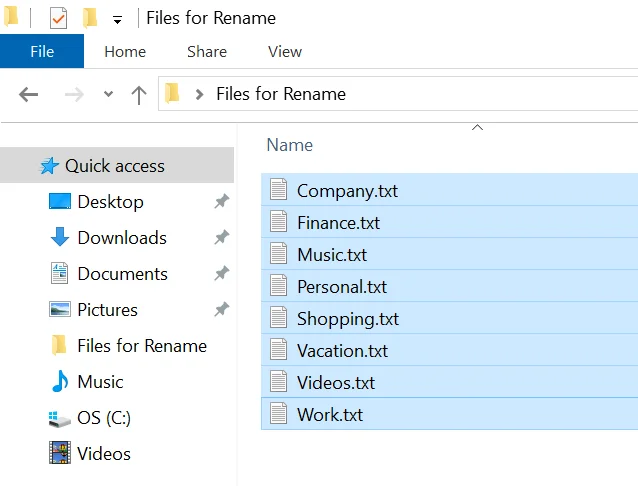Select the Work.txt file
Screen dimensions: 638x486
(x=329, y=414)
